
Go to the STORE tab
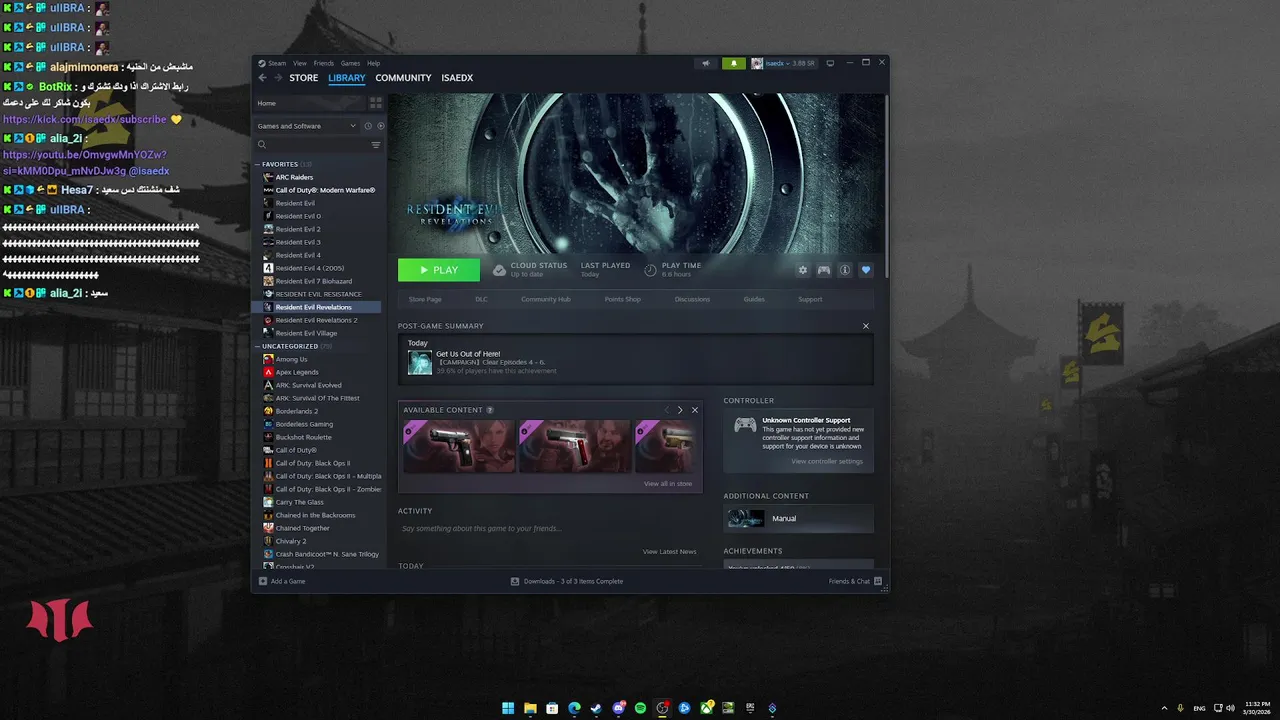click(x=304, y=78)
